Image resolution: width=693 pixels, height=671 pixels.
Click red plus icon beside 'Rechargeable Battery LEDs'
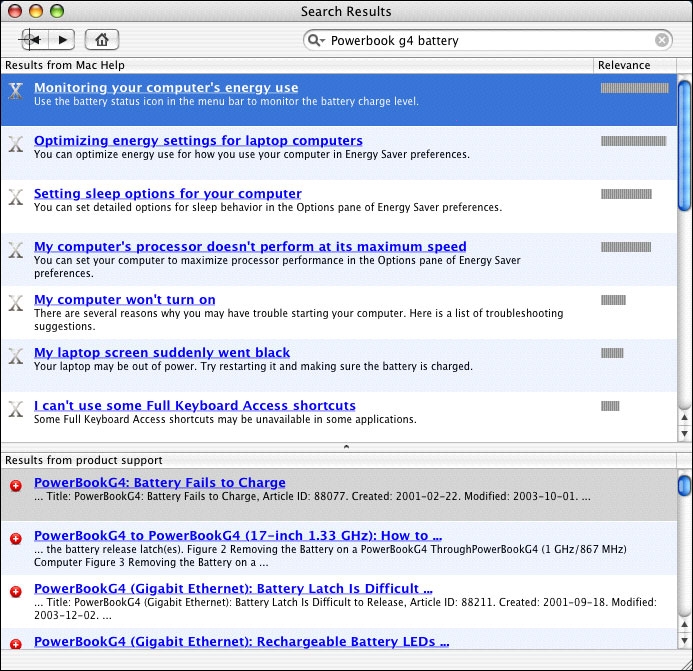[16, 644]
